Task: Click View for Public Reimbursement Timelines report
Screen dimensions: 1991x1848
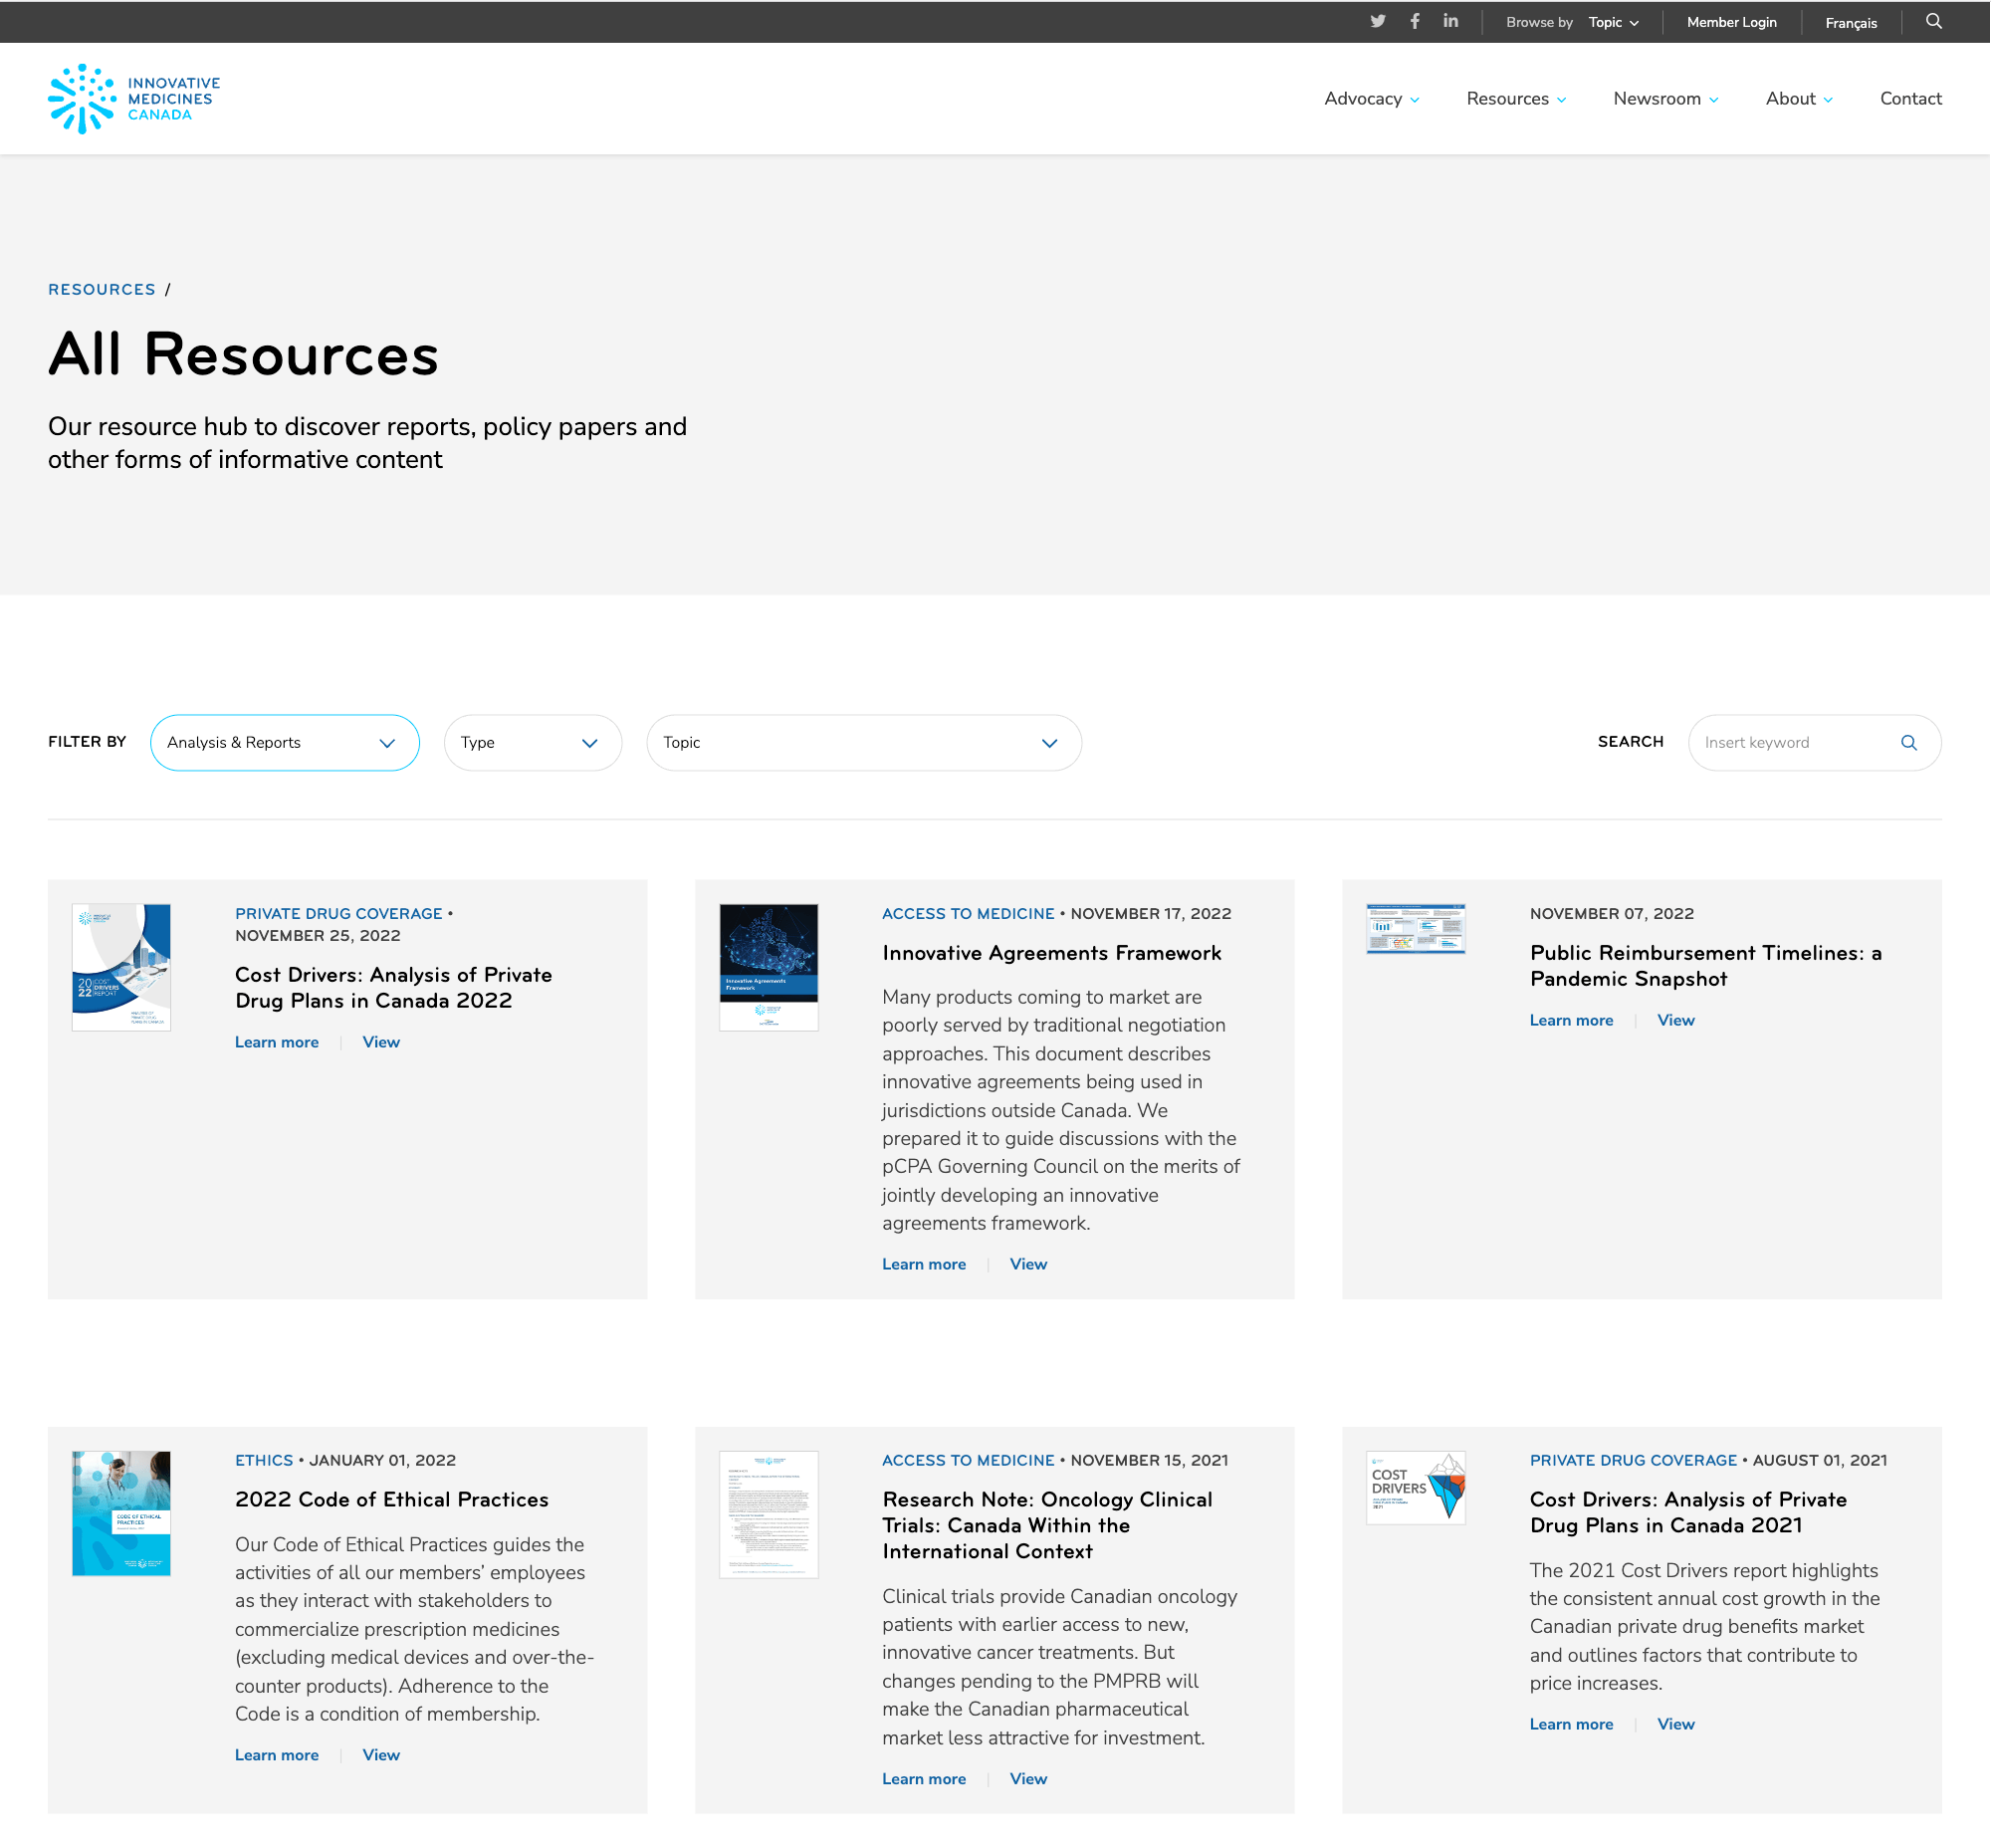Action: point(1673,1020)
